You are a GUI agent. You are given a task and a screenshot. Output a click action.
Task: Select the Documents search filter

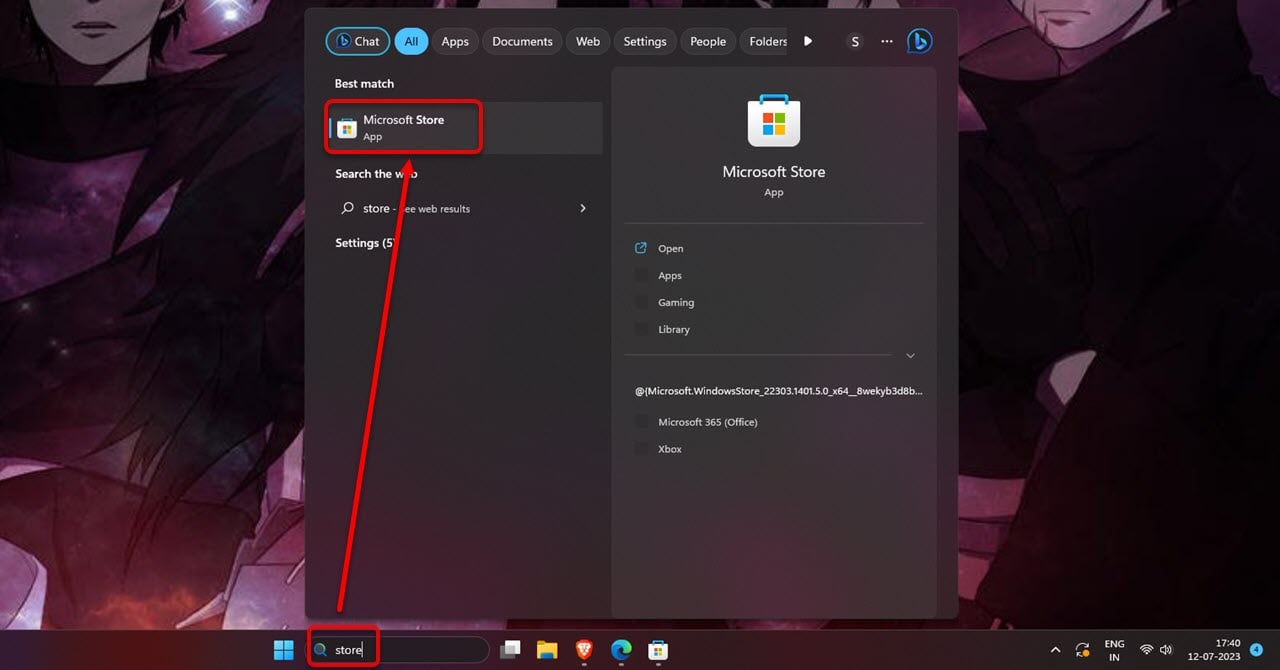[x=521, y=41]
